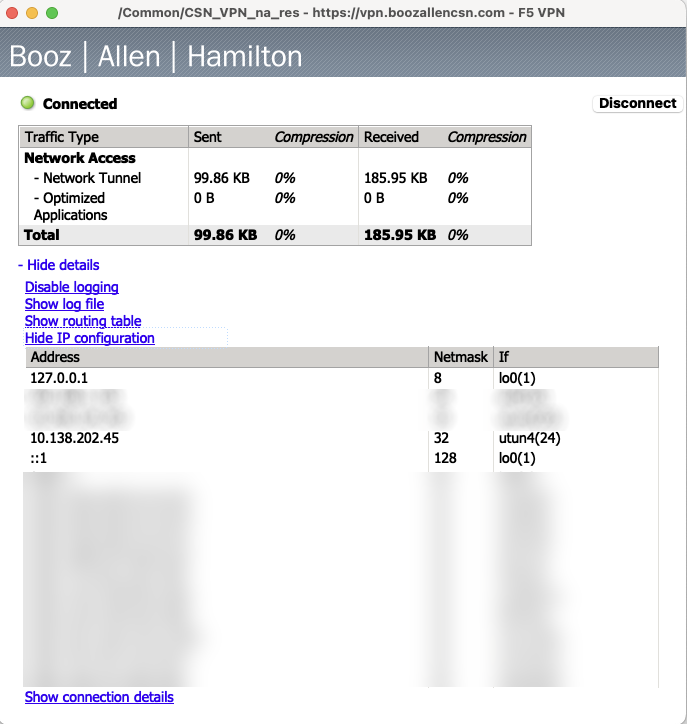Image resolution: width=687 pixels, height=724 pixels.
Task: Open the Show routing table link
Action: pos(83,321)
